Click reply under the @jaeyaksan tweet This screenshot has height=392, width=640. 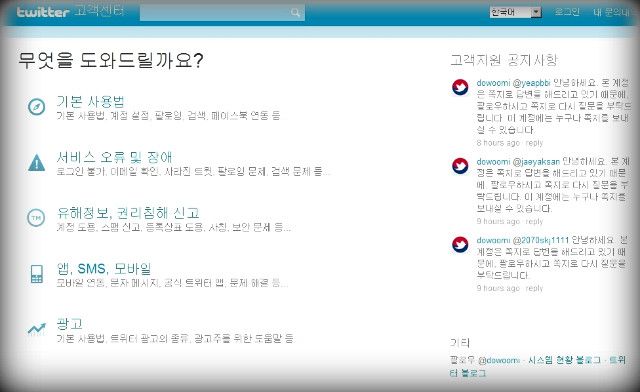pos(534,221)
